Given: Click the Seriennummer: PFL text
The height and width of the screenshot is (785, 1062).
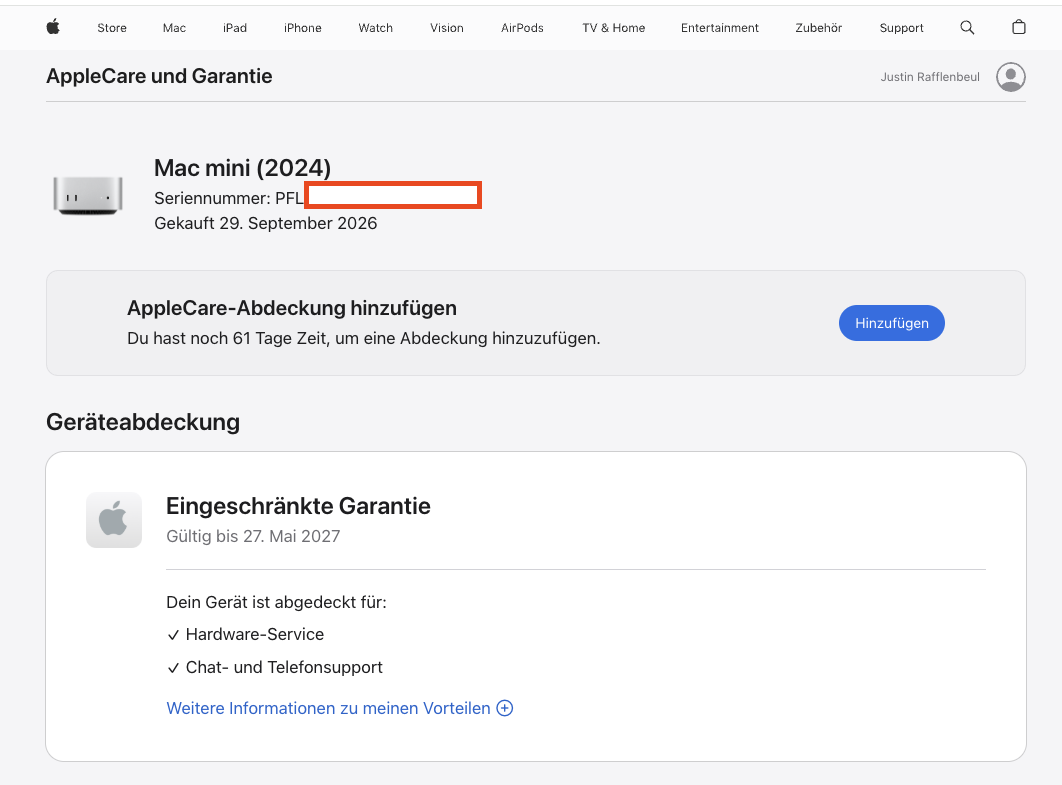Looking at the screenshot, I should point(229,198).
